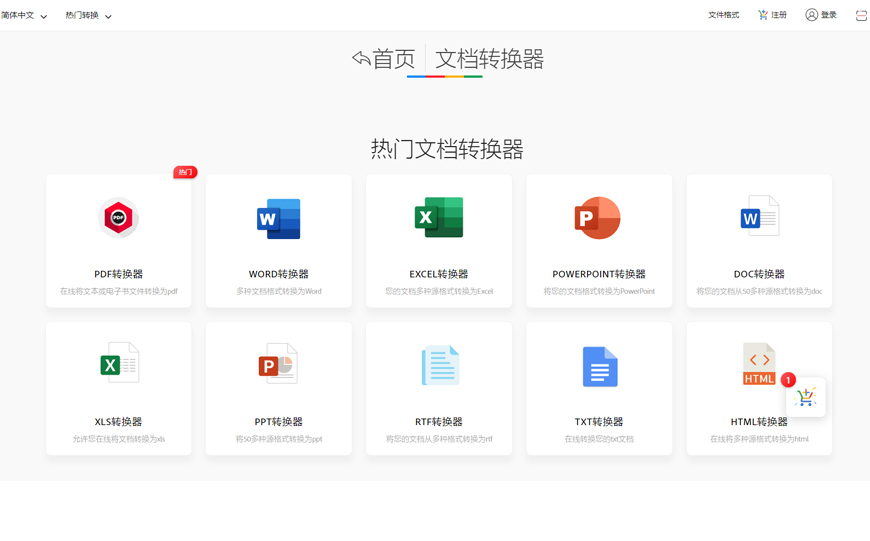Open the 文件格式 menu item
Screen dimensions: 870x541
pyautogui.click(x=724, y=15)
